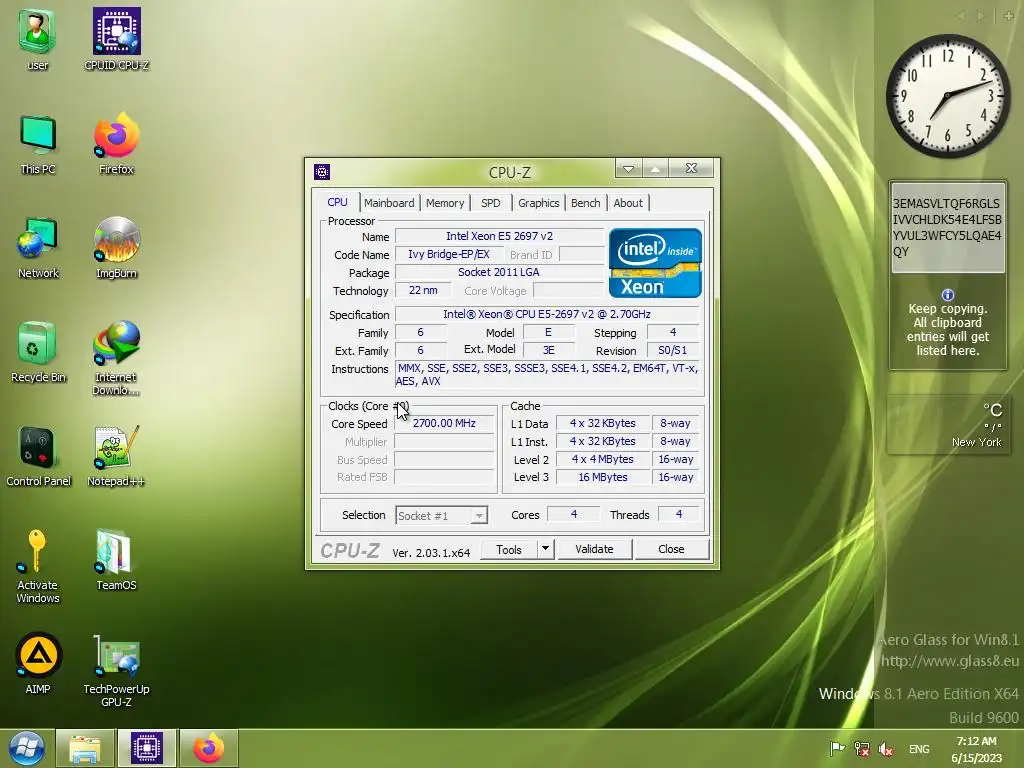Click the Core Speed value 2700.00 MHz

[444, 423]
